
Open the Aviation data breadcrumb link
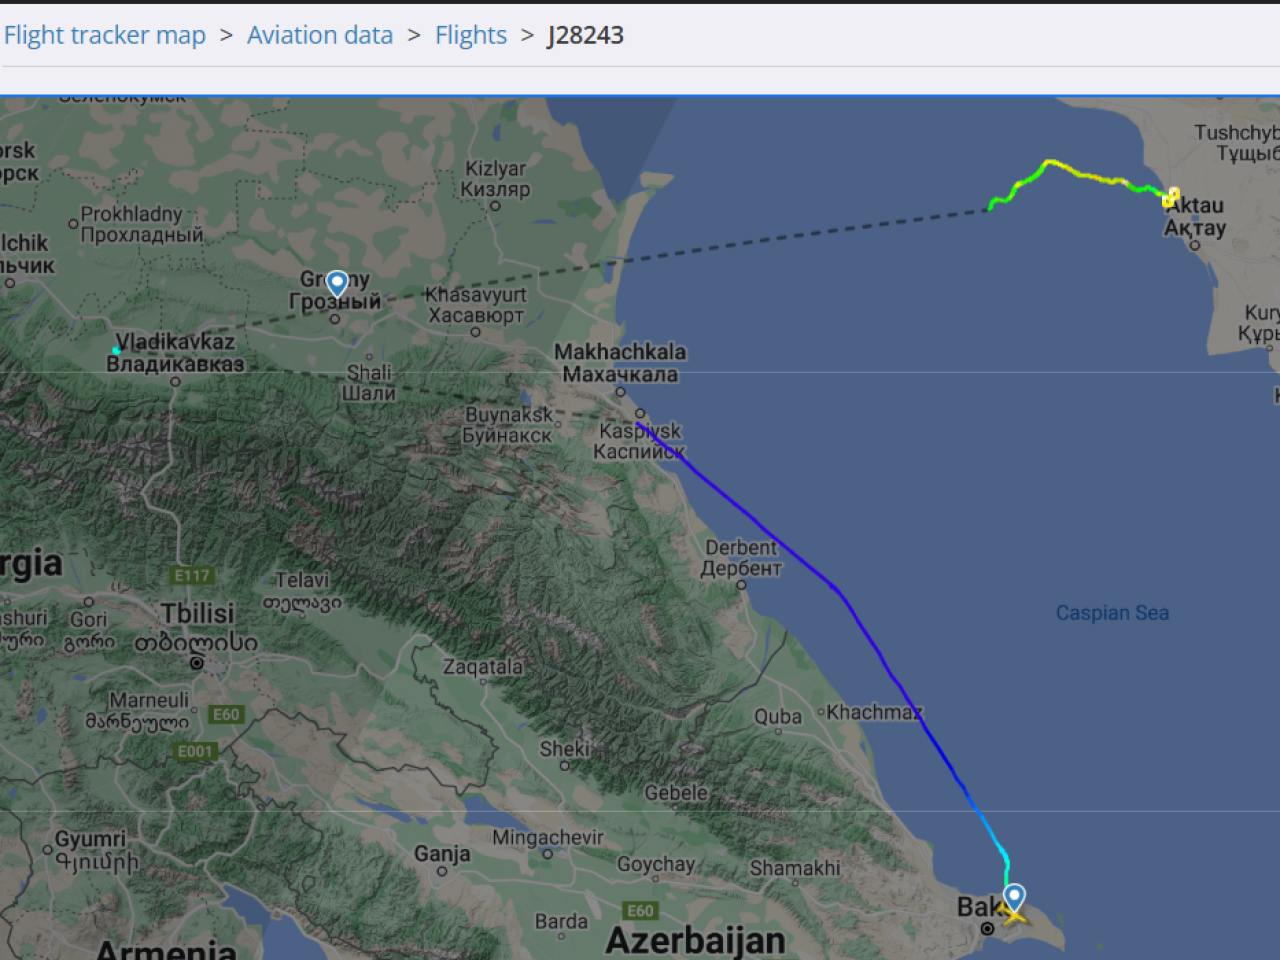coord(320,35)
